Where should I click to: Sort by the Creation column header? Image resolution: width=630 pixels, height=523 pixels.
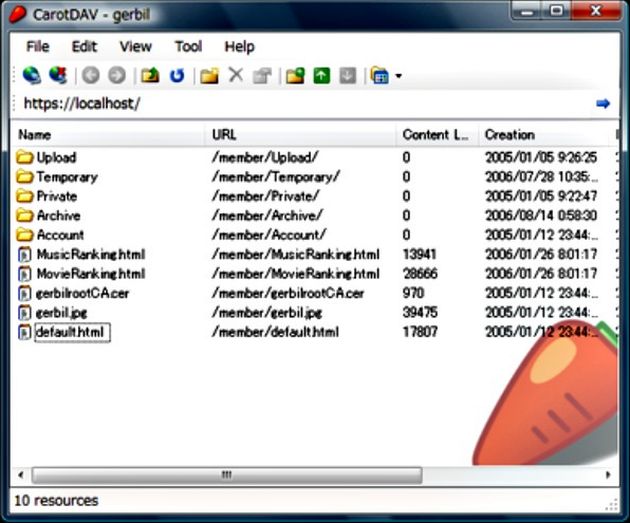[546, 135]
